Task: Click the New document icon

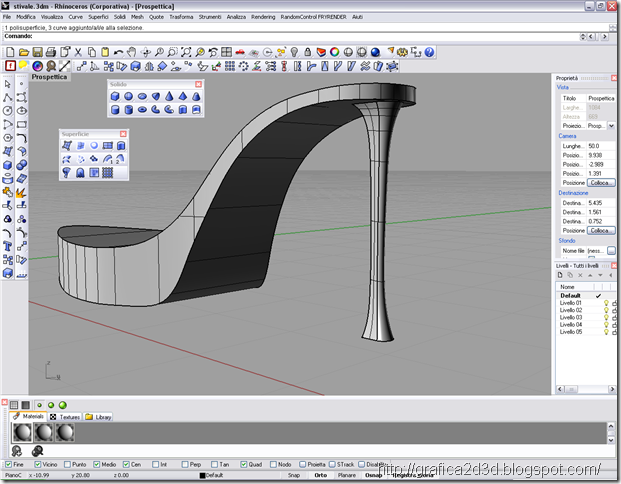Action: (x=10, y=52)
